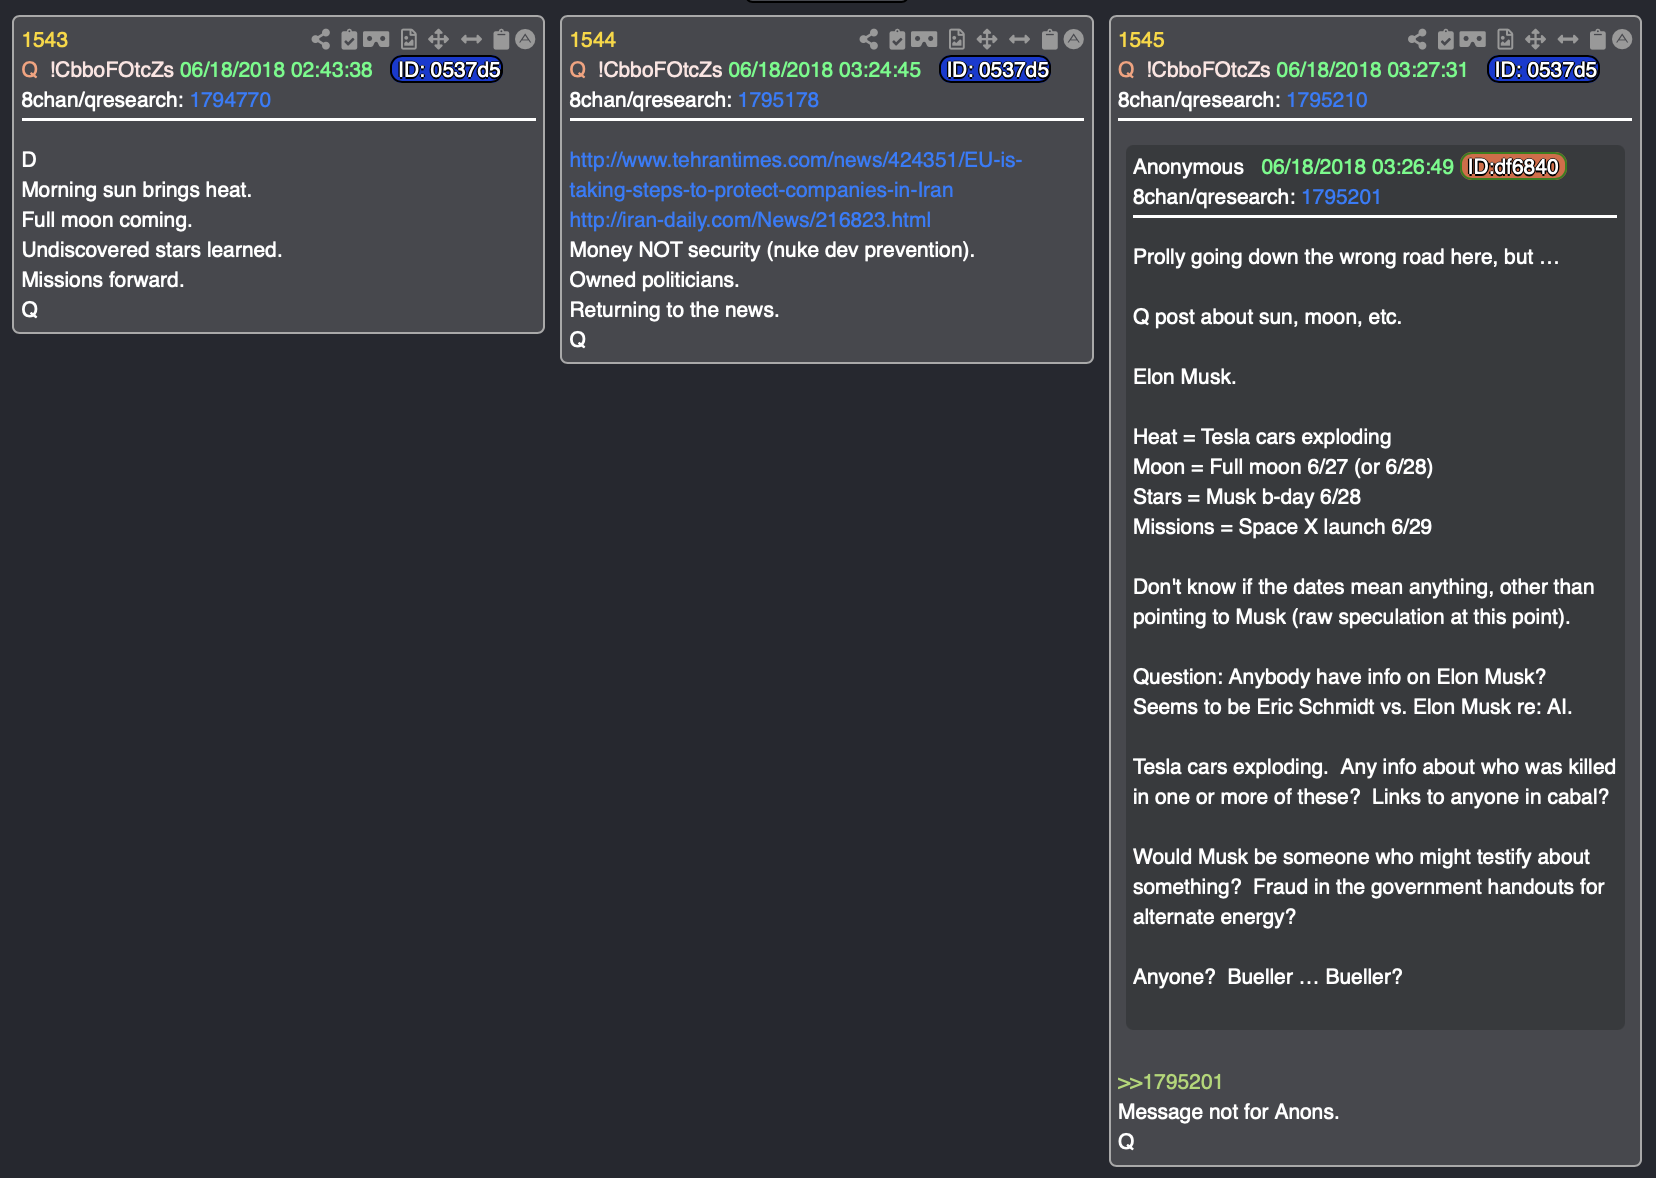Click ID: 0537d5 badge on post 1543

447,70
